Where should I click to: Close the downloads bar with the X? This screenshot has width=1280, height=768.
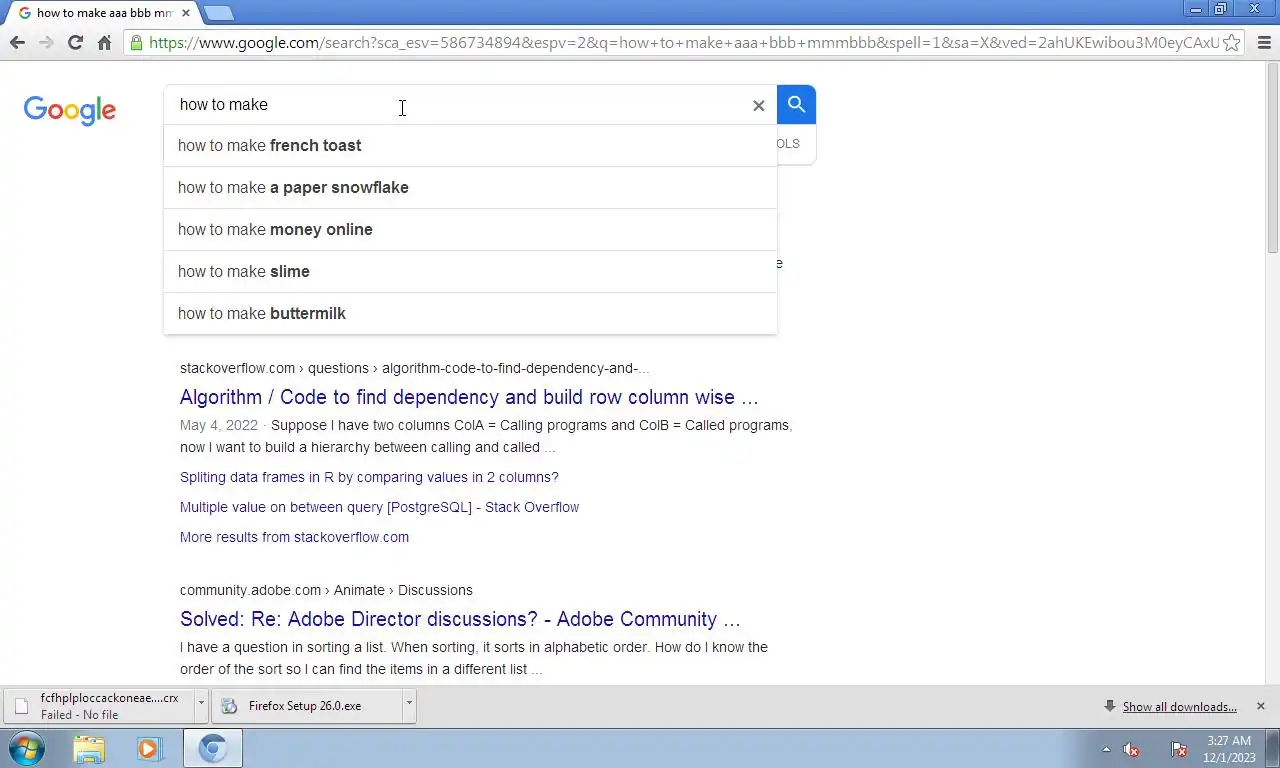click(x=1260, y=706)
